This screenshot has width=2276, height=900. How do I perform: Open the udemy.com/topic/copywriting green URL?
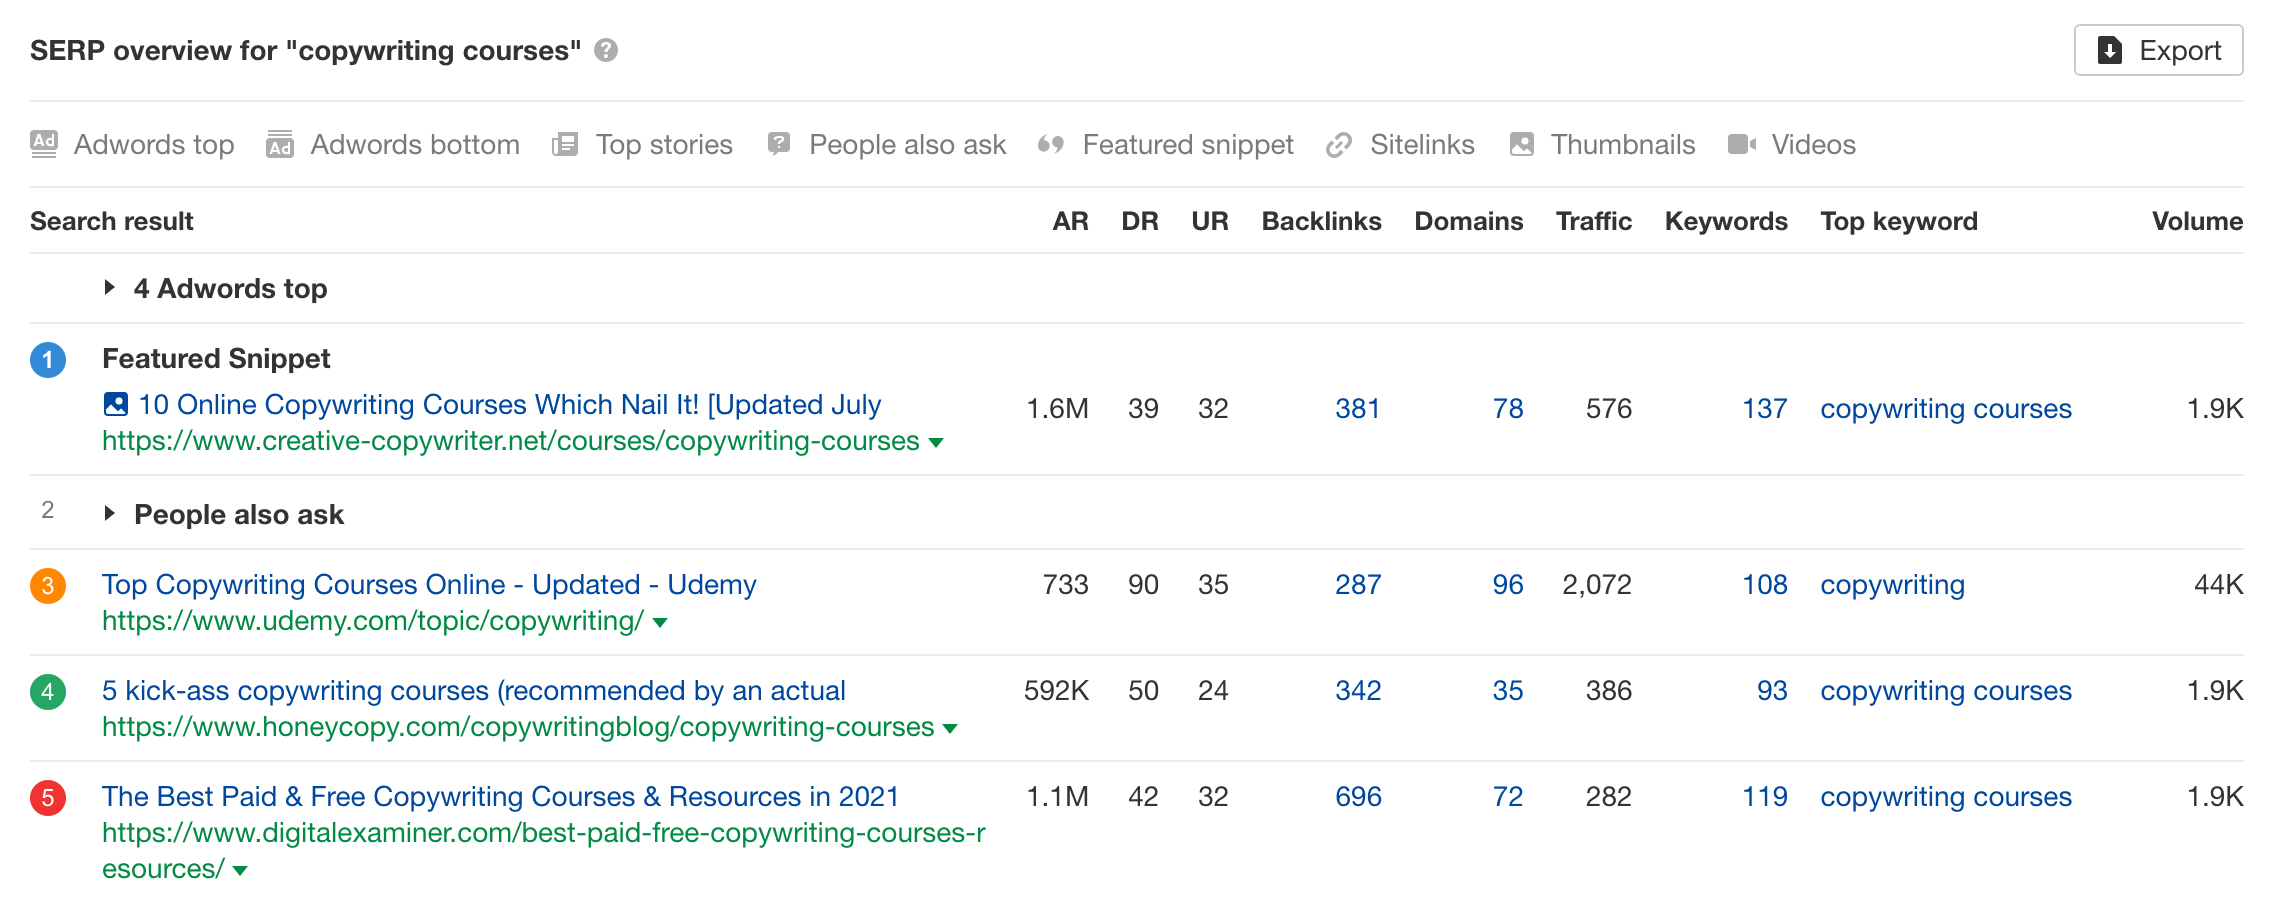(373, 621)
